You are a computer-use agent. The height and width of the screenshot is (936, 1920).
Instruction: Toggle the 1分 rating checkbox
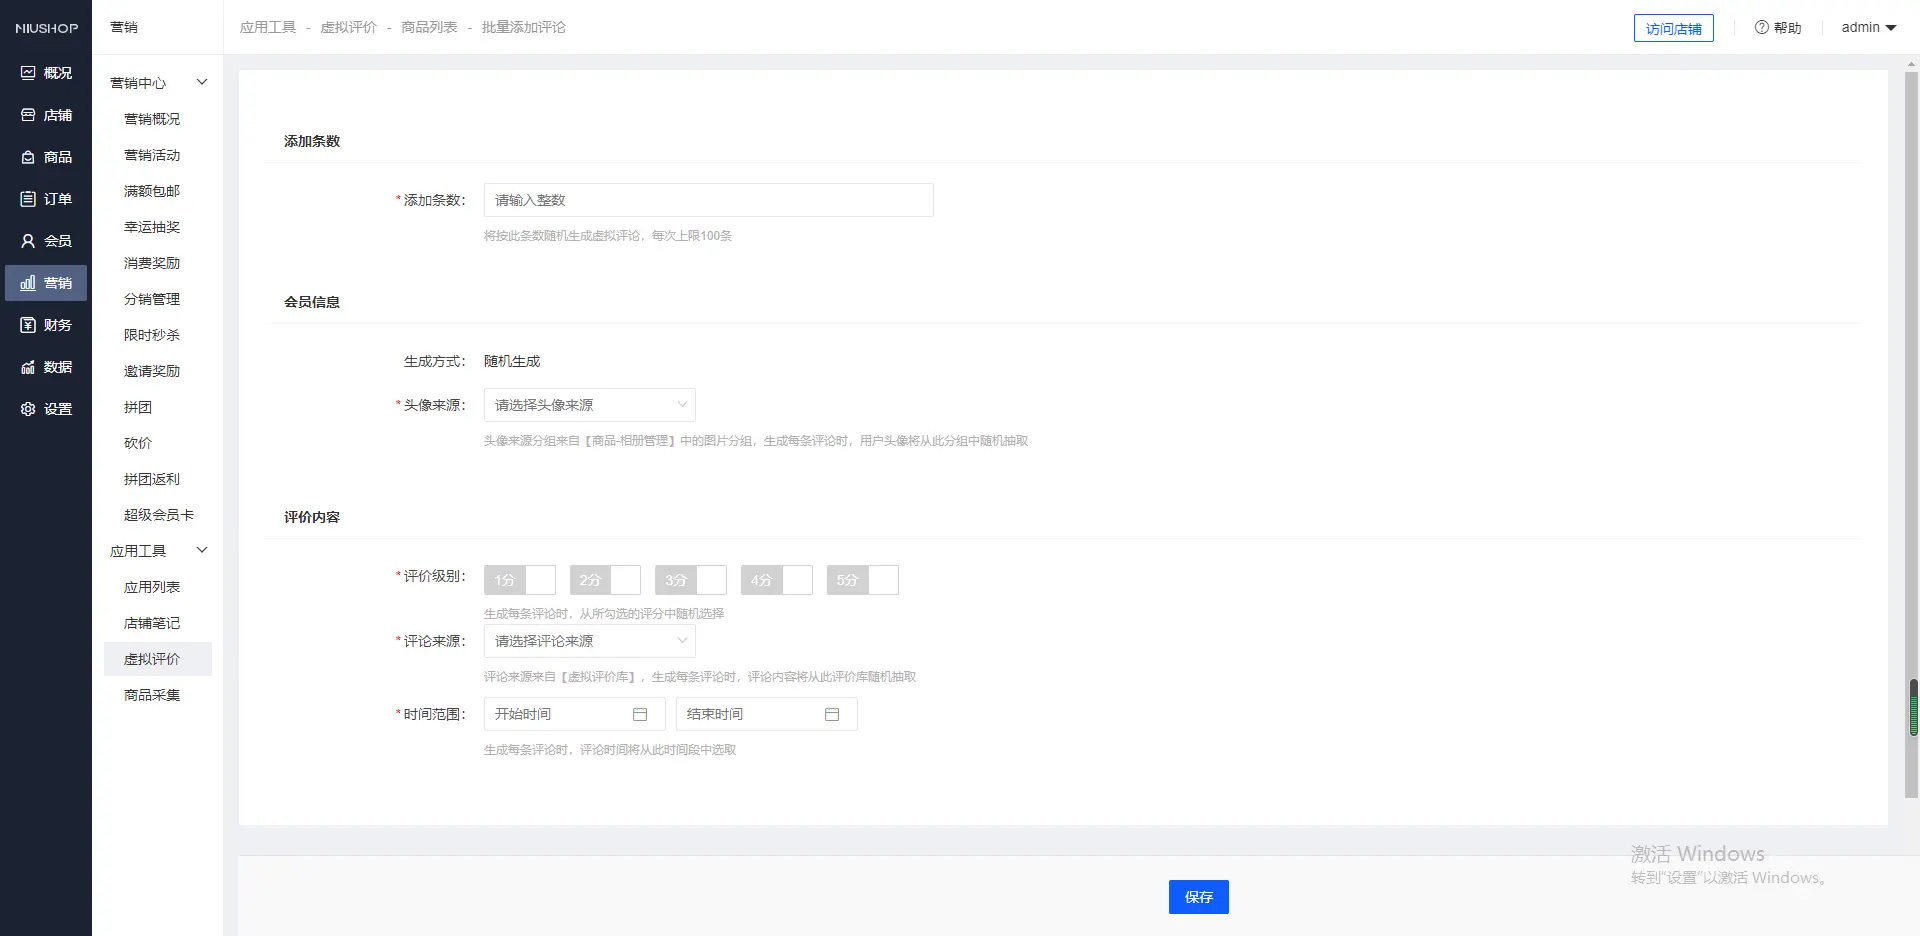[x=540, y=580]
